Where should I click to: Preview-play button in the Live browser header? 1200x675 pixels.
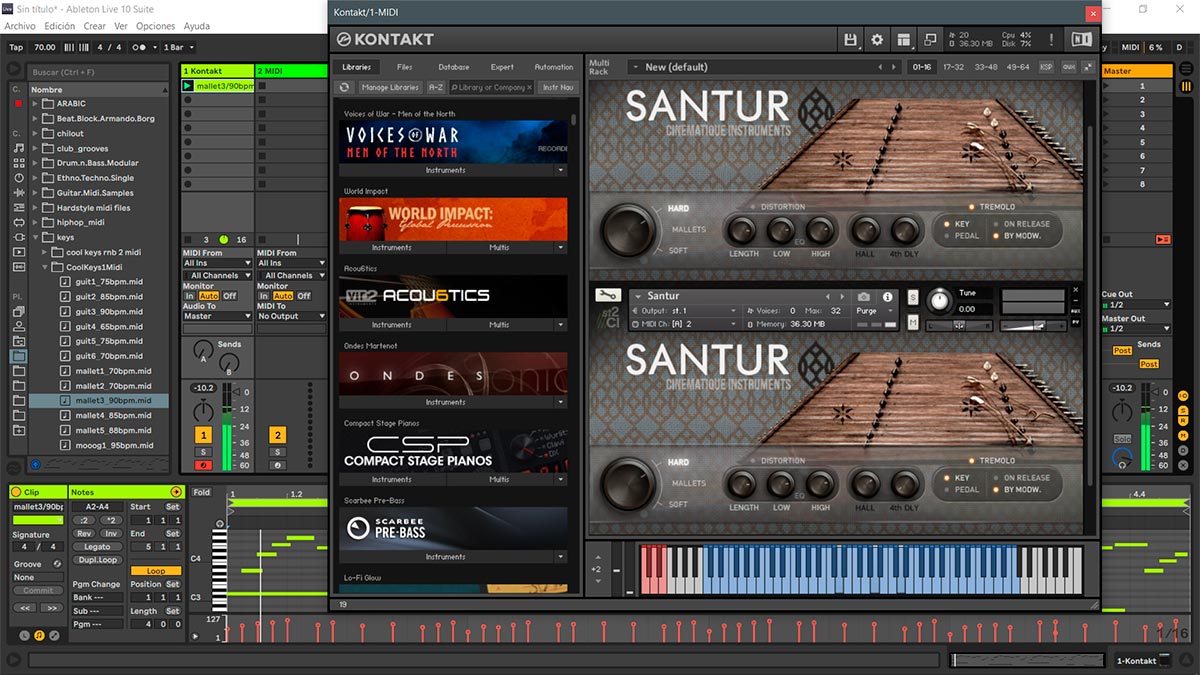click(15, 70)
